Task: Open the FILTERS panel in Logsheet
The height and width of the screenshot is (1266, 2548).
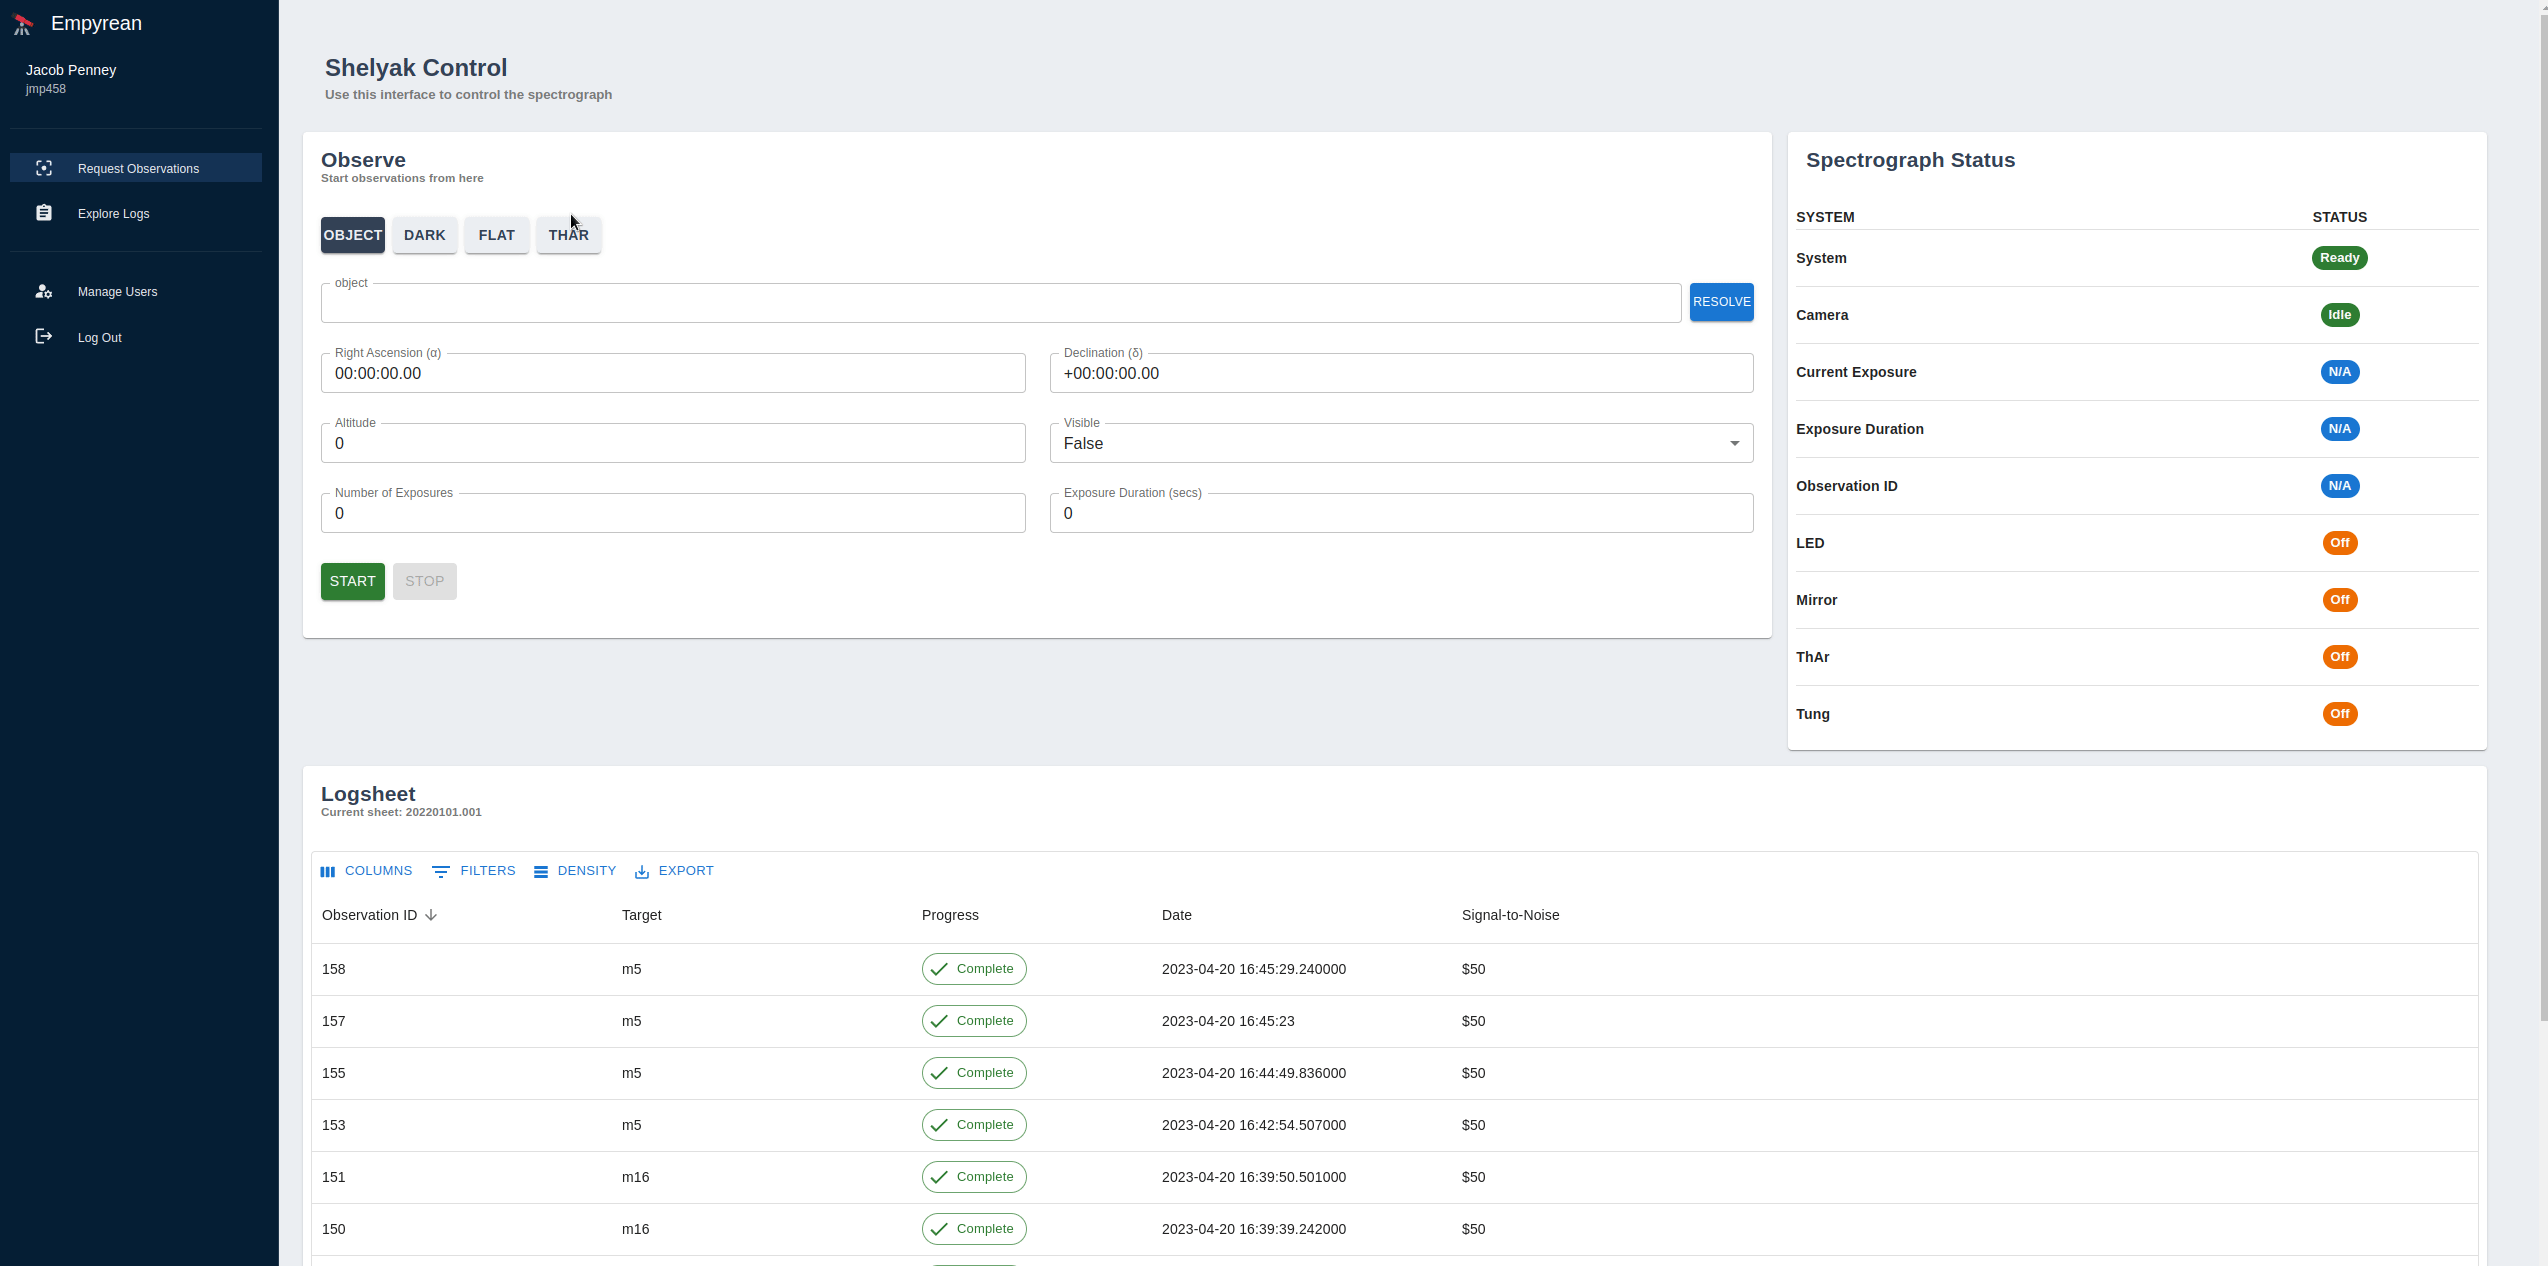Action: pyautogui.click(x=474, y=871)
